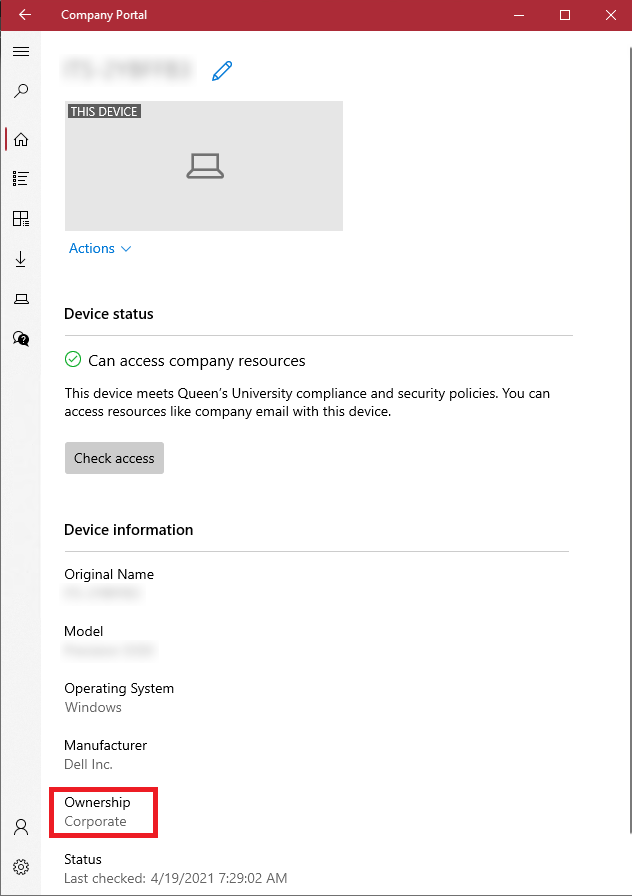Viewport: 632px width, 896px height.
Task: Click the Ownership Corporate field
Action: [103, 812]
